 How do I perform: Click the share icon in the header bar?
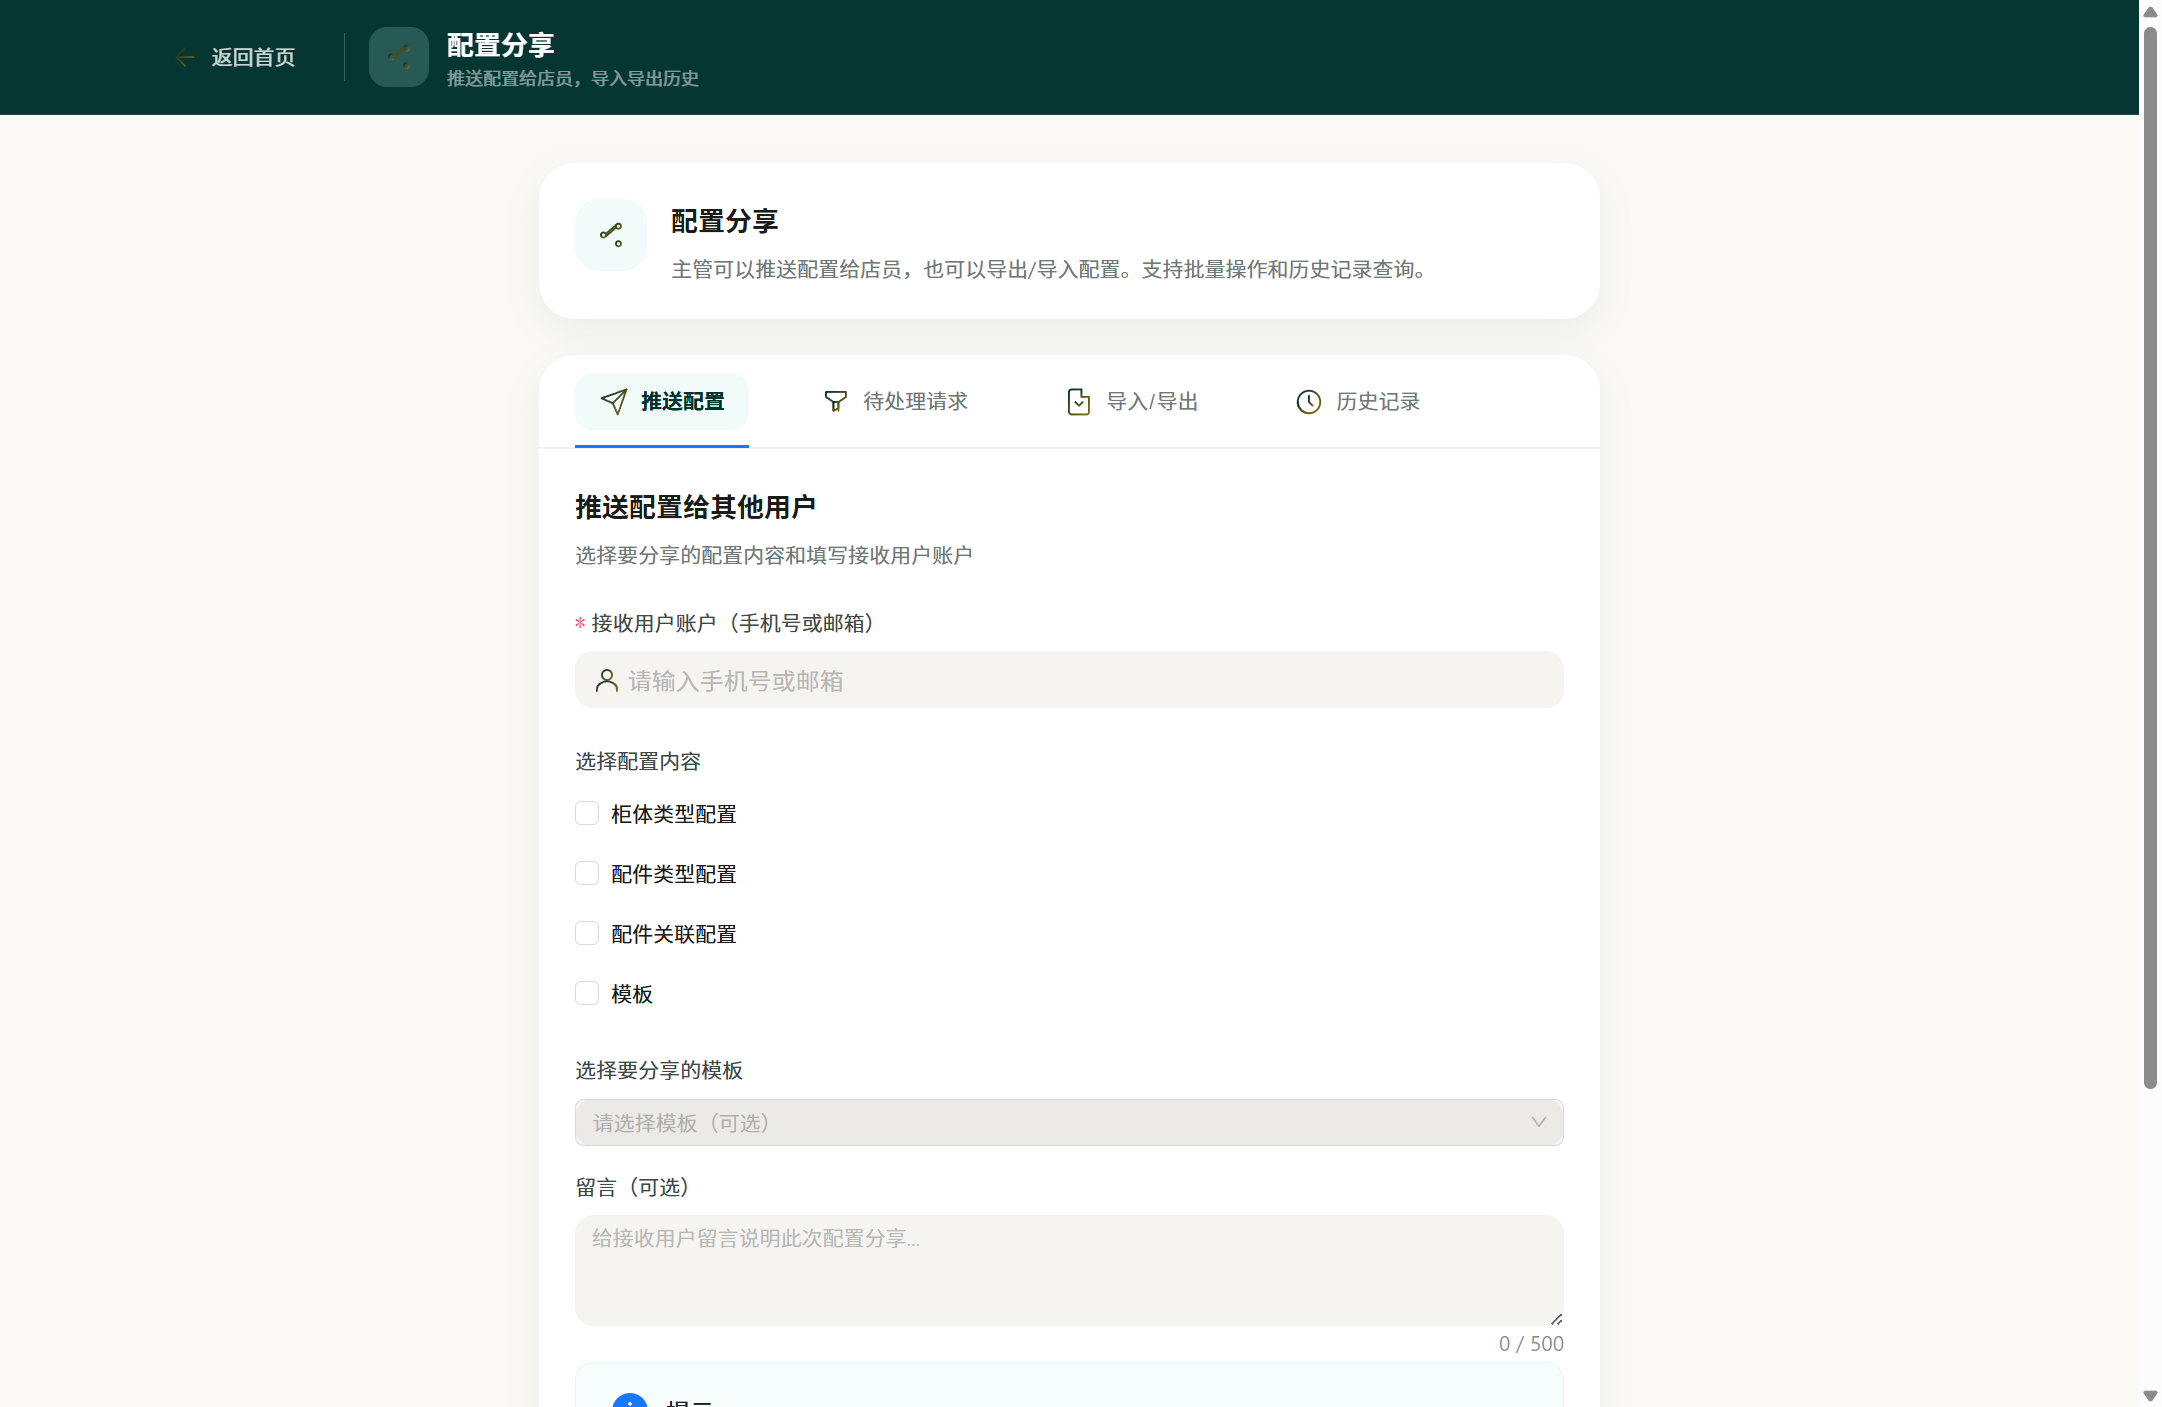click(x=399, y=57)
